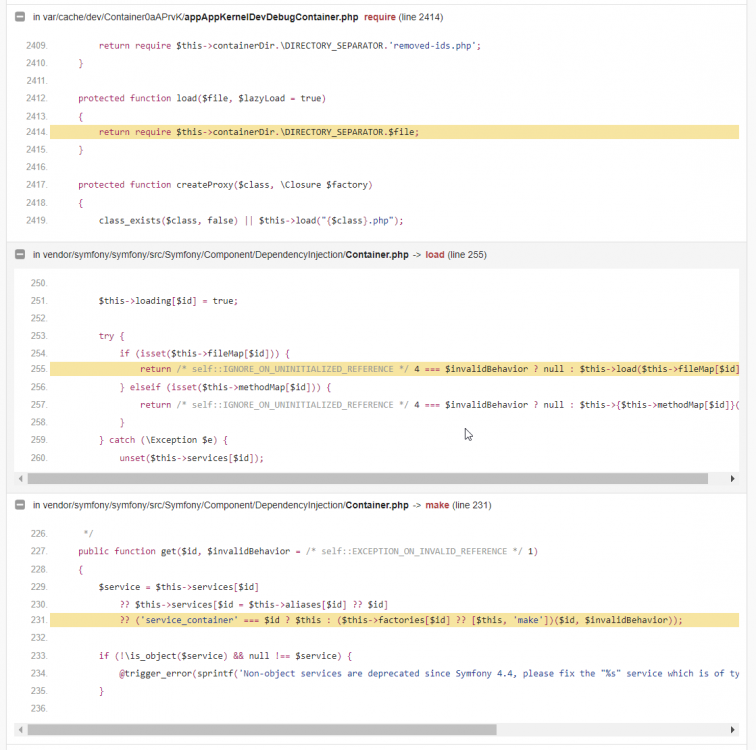Image resolution: width=756 pixels, height=750 pixels.
Task: Collapse the Container.php load trace block
Action: tap(20, 254)
